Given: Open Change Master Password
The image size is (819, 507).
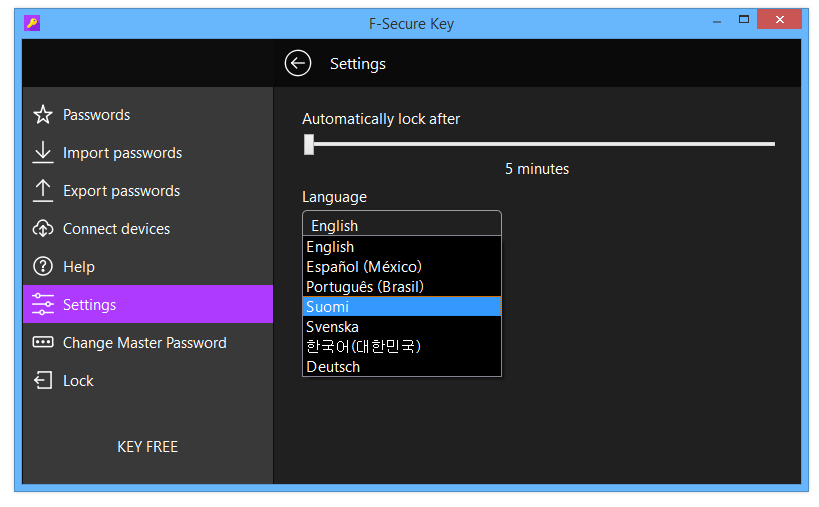Looking at the screenshot, I should [x=148, y=343].
